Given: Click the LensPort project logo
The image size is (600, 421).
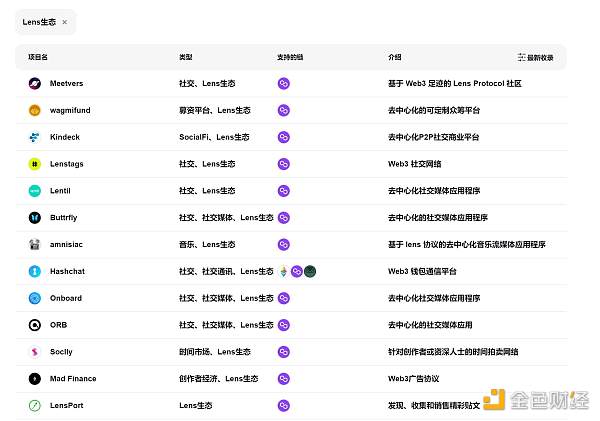Looking at the screenshot, I should 35,405.
